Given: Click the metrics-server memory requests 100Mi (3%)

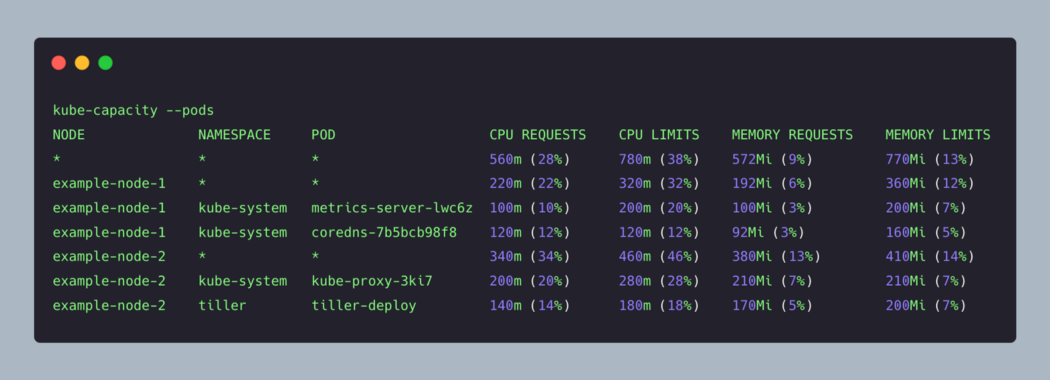Looking at the screenshot, I should (772, 208).
